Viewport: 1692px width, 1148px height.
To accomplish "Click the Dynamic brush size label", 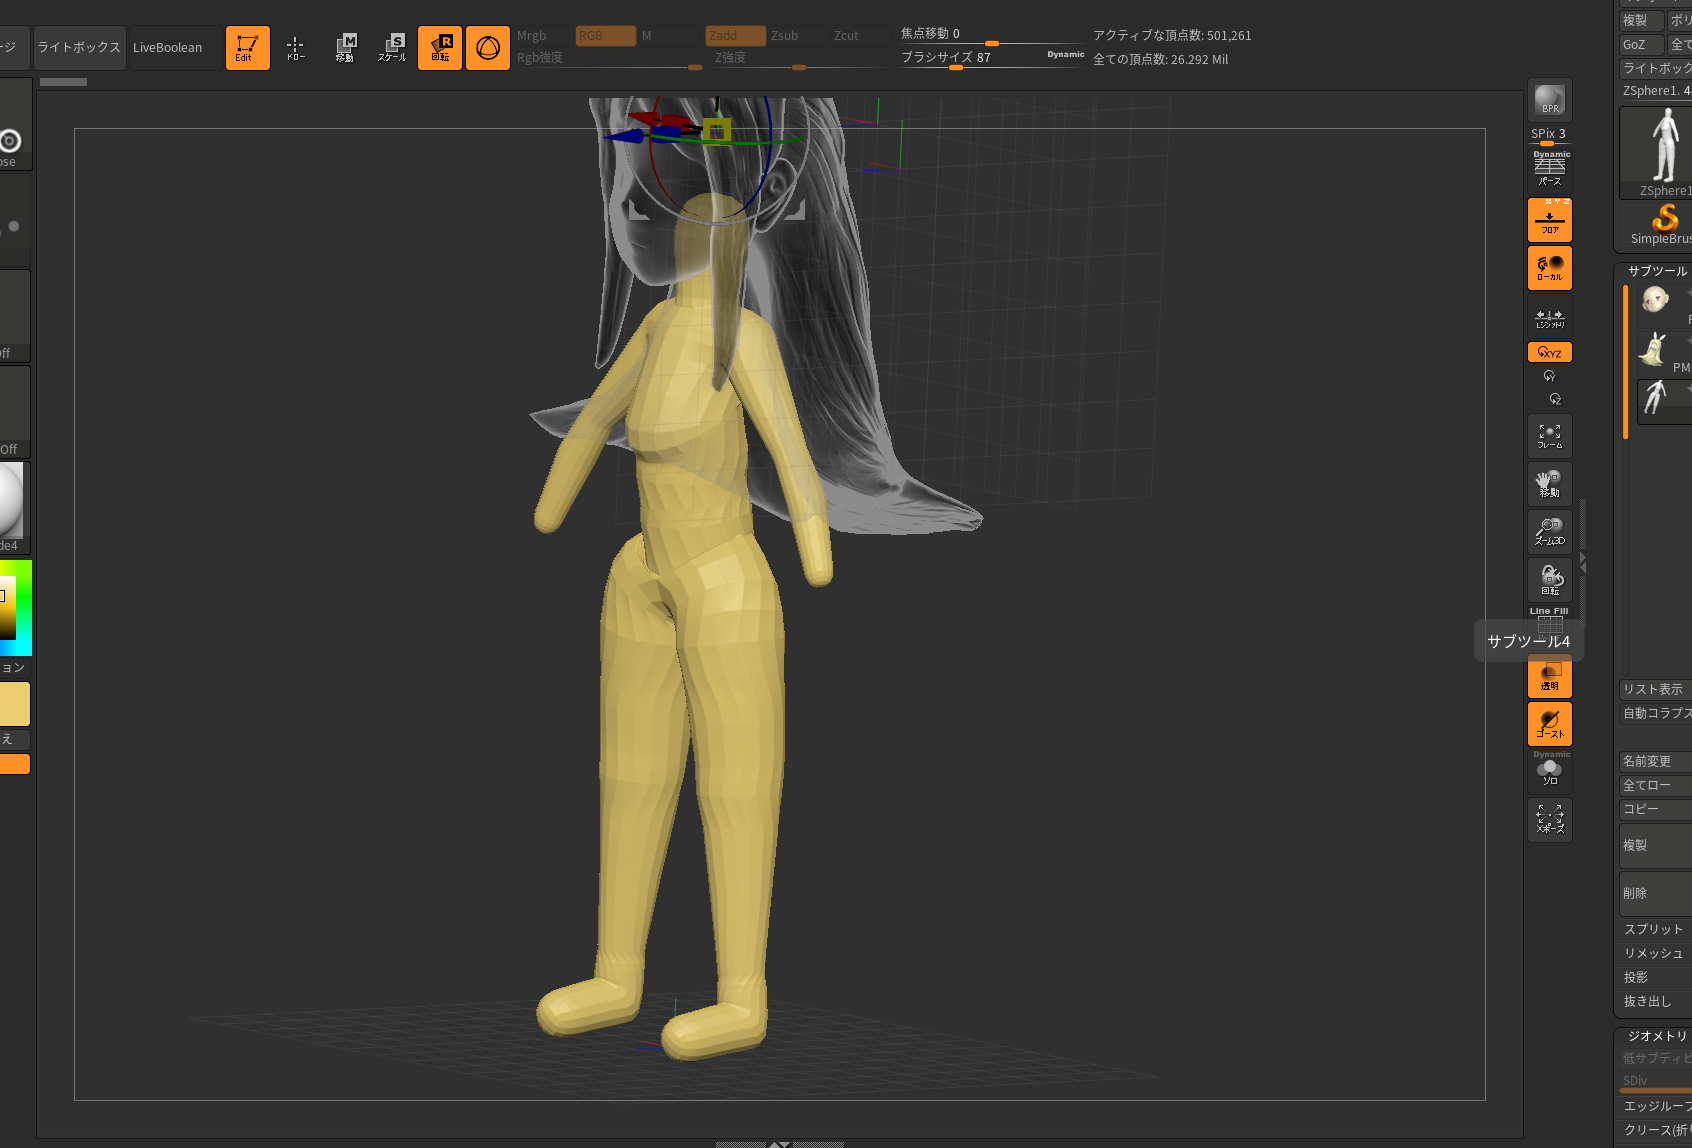I will [1065, 54].
